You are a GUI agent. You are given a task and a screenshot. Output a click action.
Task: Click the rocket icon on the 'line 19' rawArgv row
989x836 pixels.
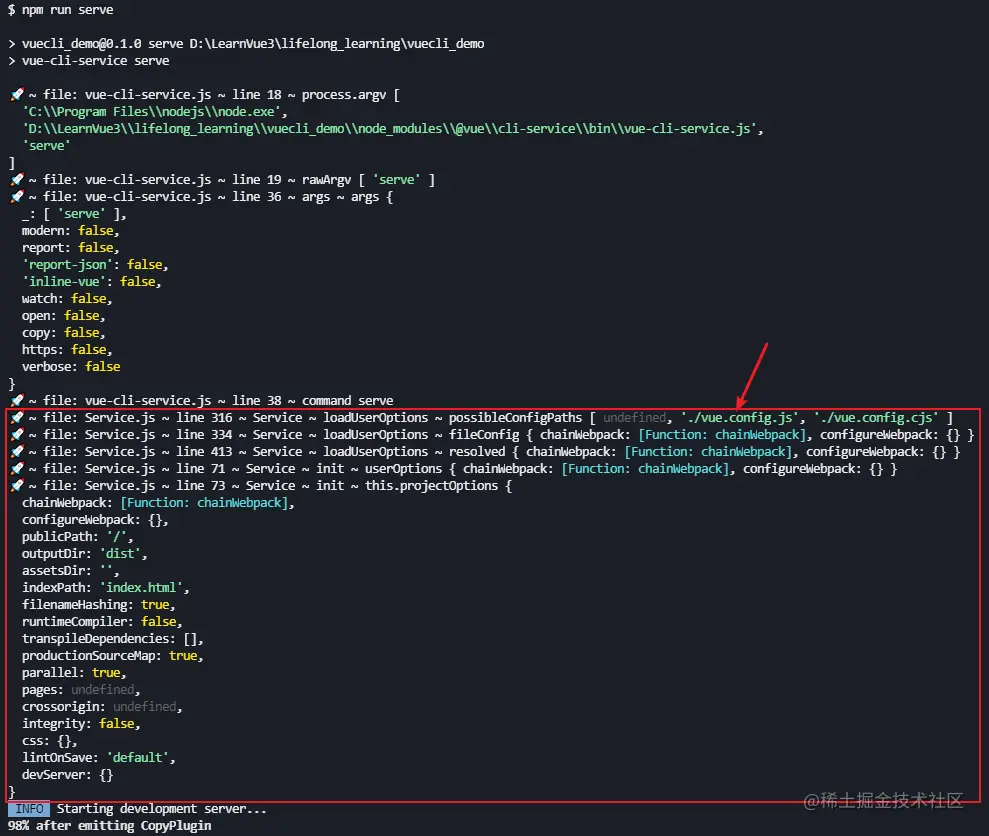[17, 180]
